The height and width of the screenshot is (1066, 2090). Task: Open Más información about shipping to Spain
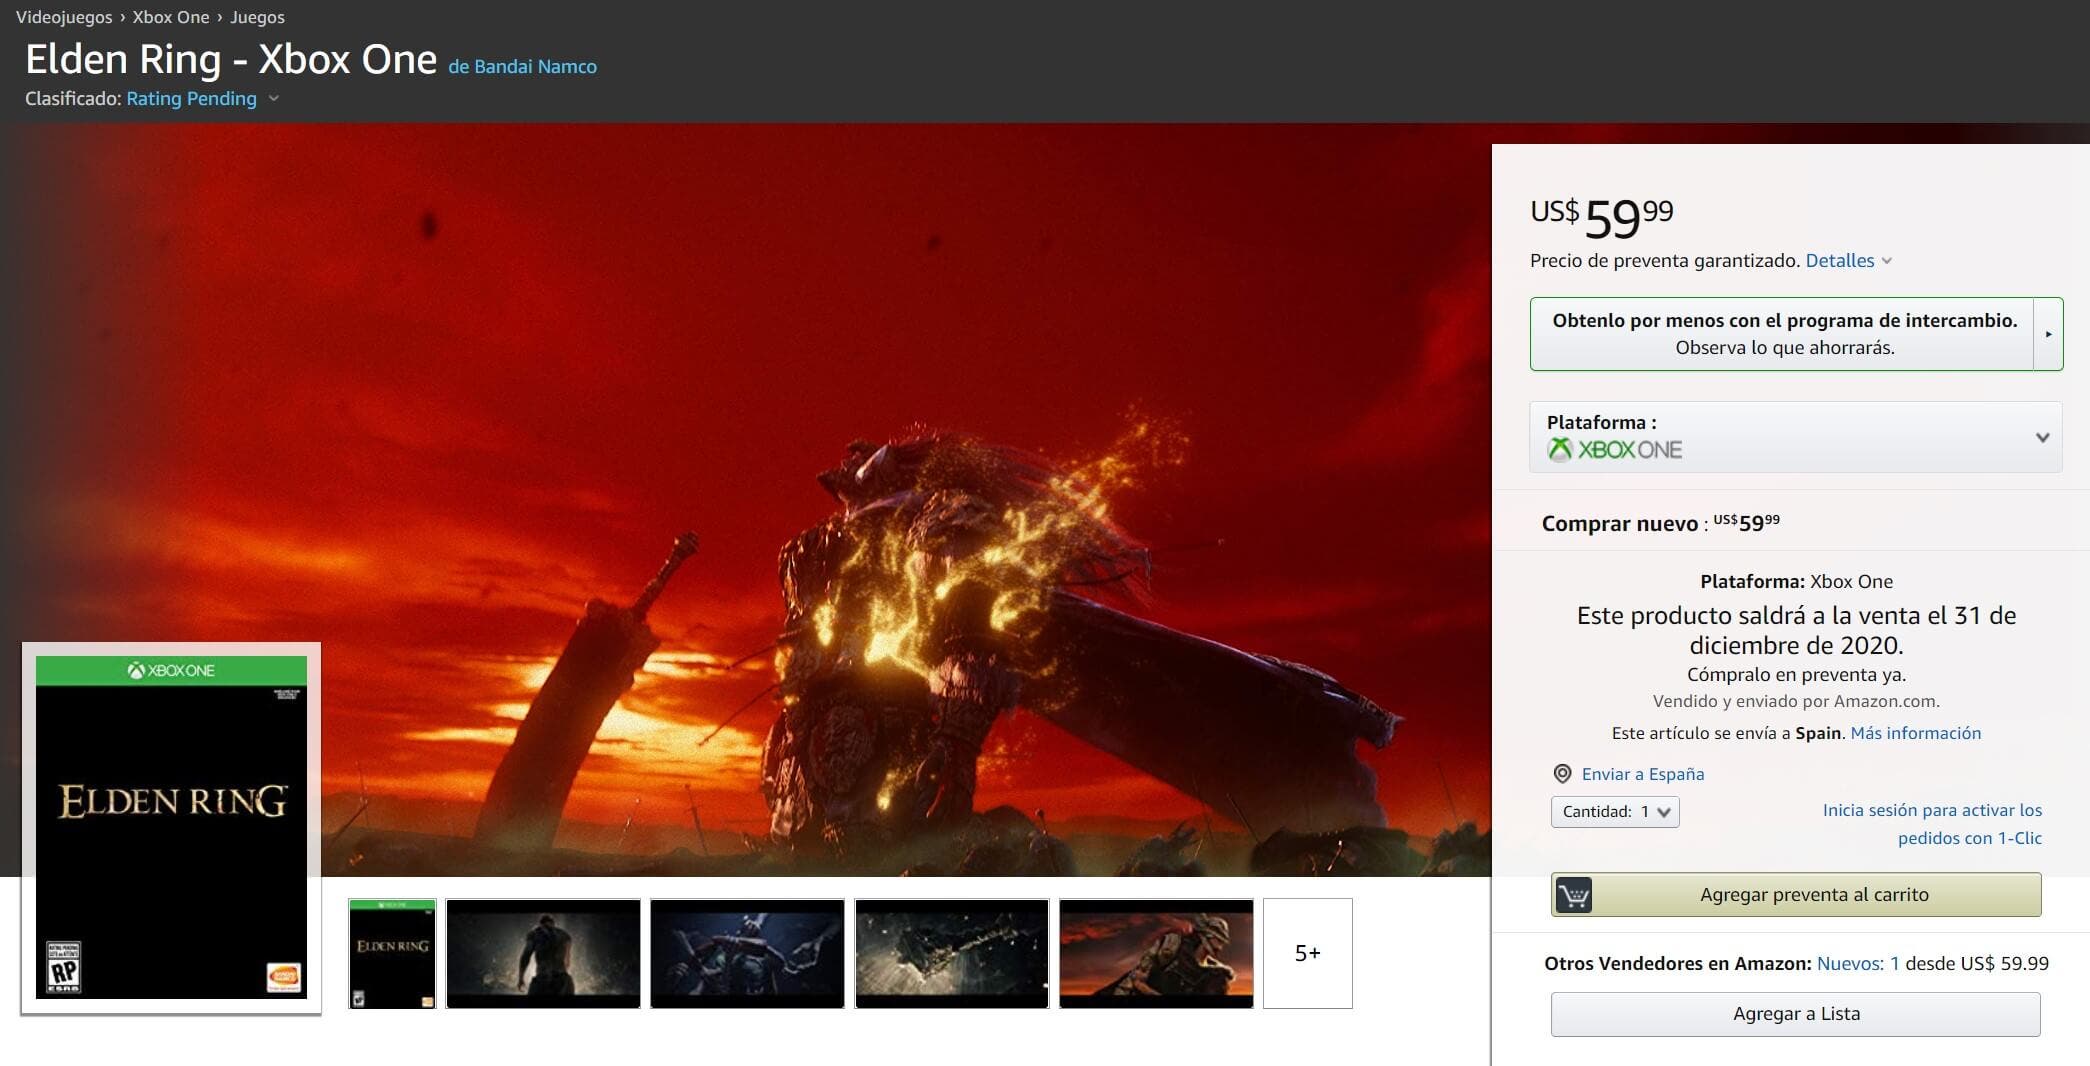tap(1915, 733)
